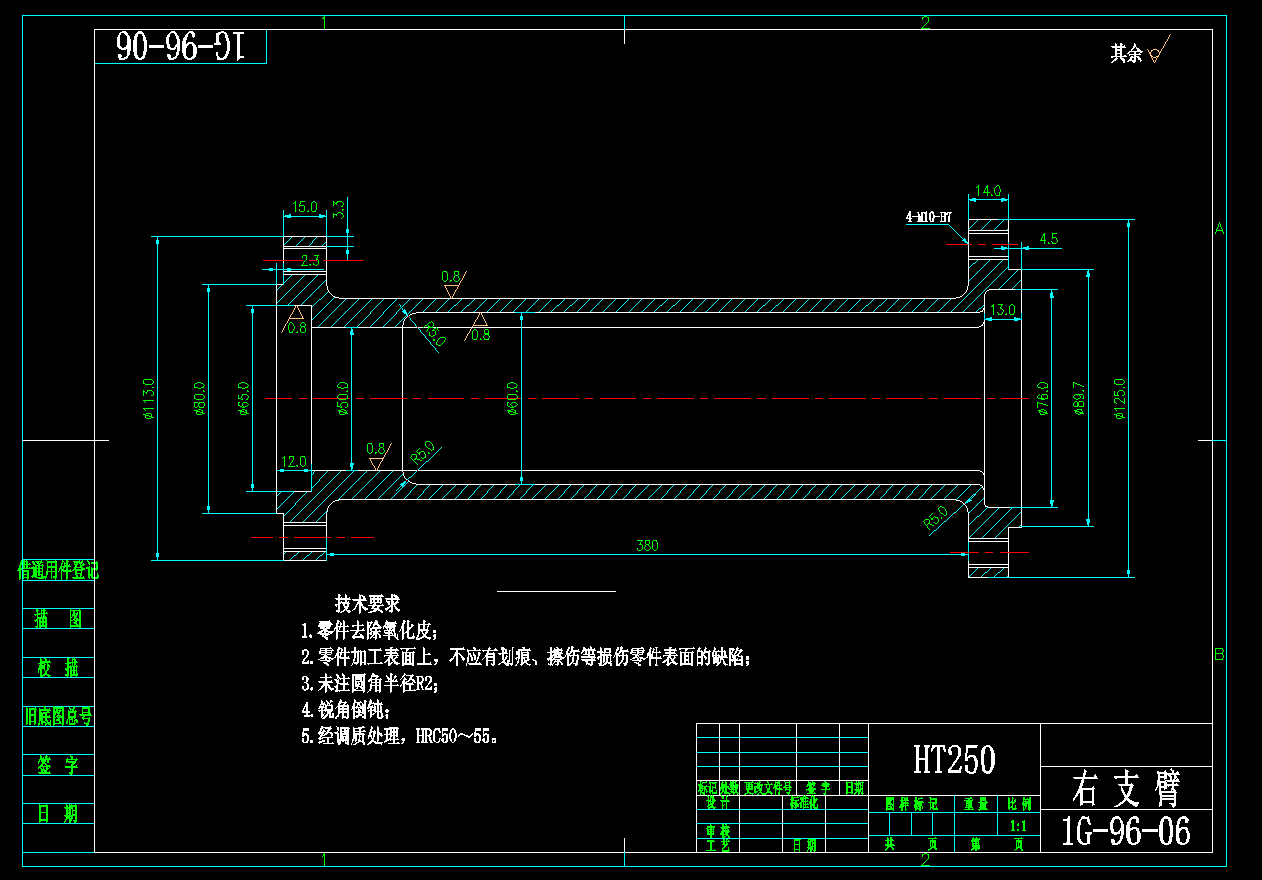Click the "工艺" title block cell
The width and height of the screenshot is (1262, 880).
[x=717, y=845]
